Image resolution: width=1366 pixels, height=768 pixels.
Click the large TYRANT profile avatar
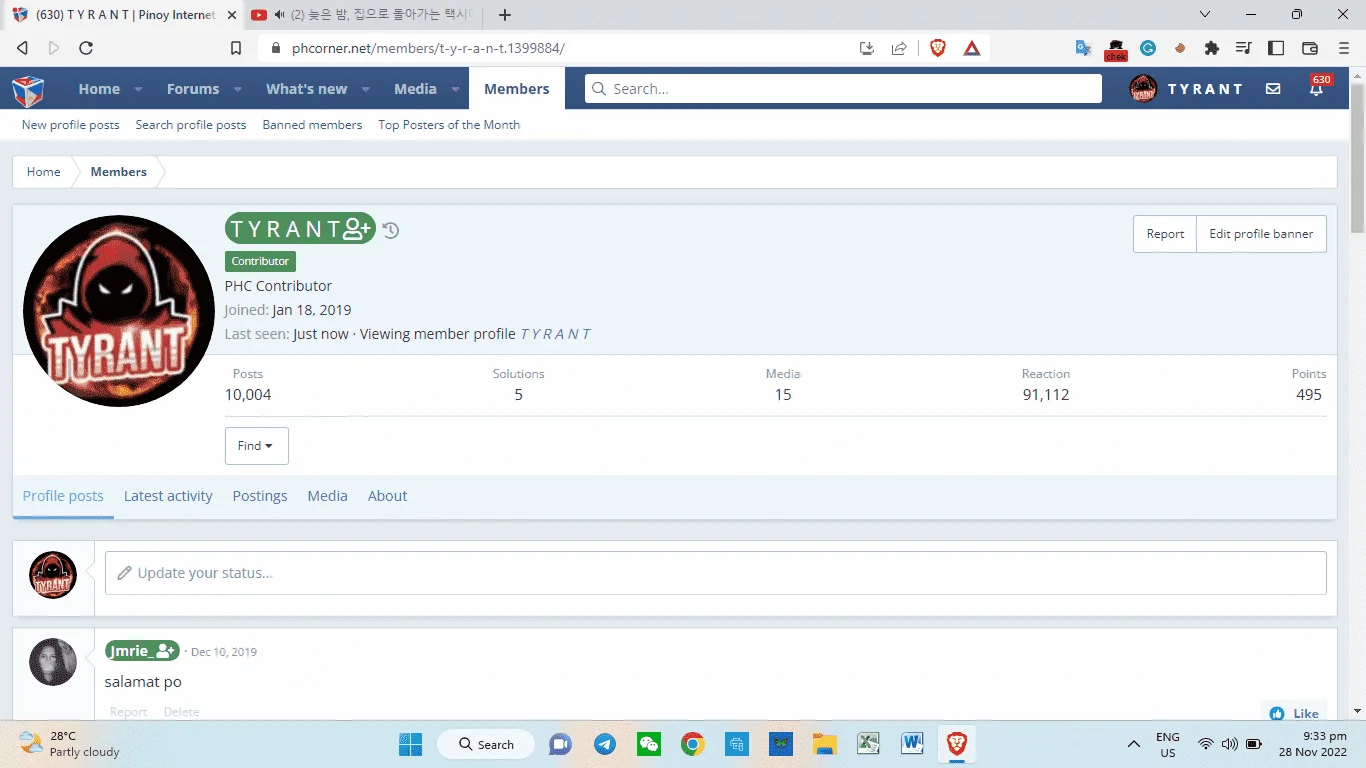click(x=119, y=311)
